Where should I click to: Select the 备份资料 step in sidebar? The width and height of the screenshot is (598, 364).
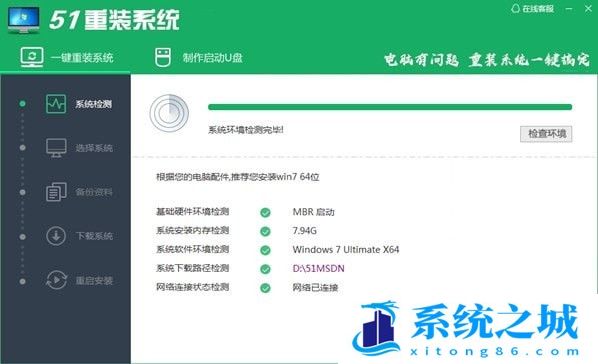point(79,192)
